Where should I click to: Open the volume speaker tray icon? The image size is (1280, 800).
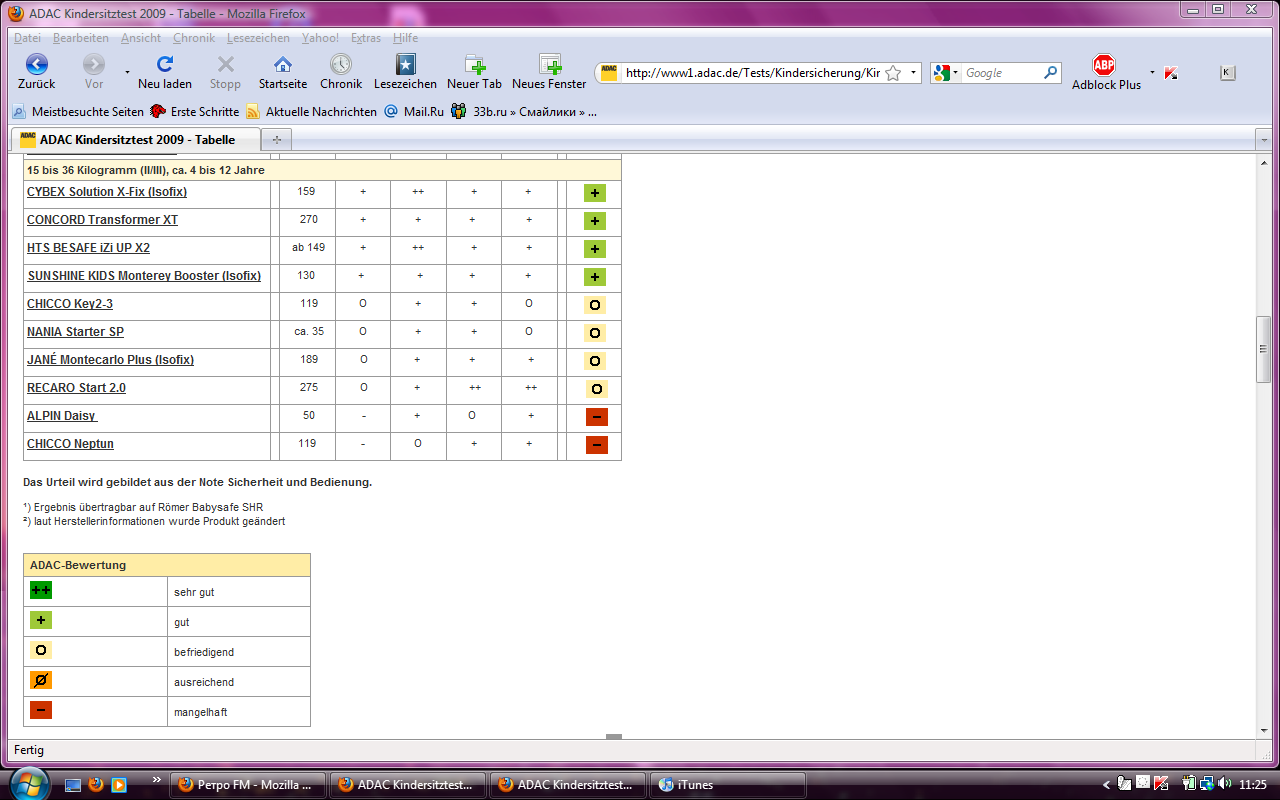pos(1226,785)
